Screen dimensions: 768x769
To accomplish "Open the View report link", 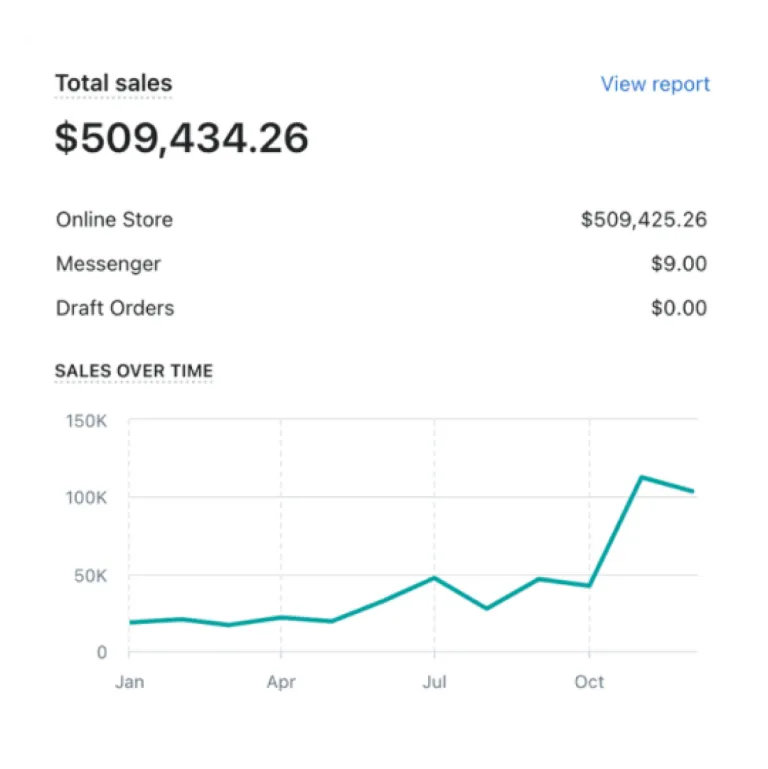I will [655, 84].
